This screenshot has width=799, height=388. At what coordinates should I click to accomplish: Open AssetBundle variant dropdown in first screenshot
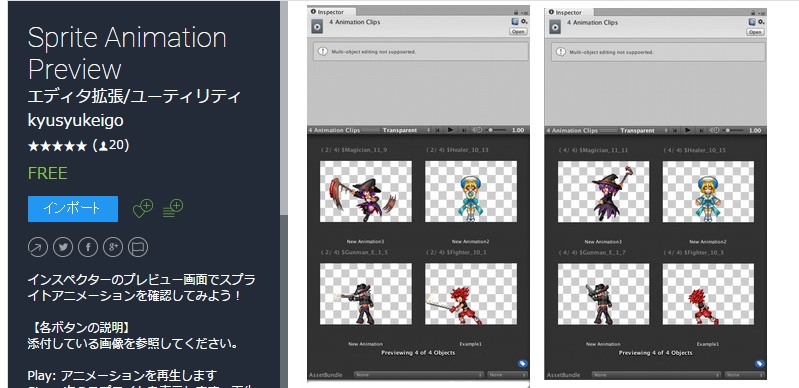click(x=507, y=375)
